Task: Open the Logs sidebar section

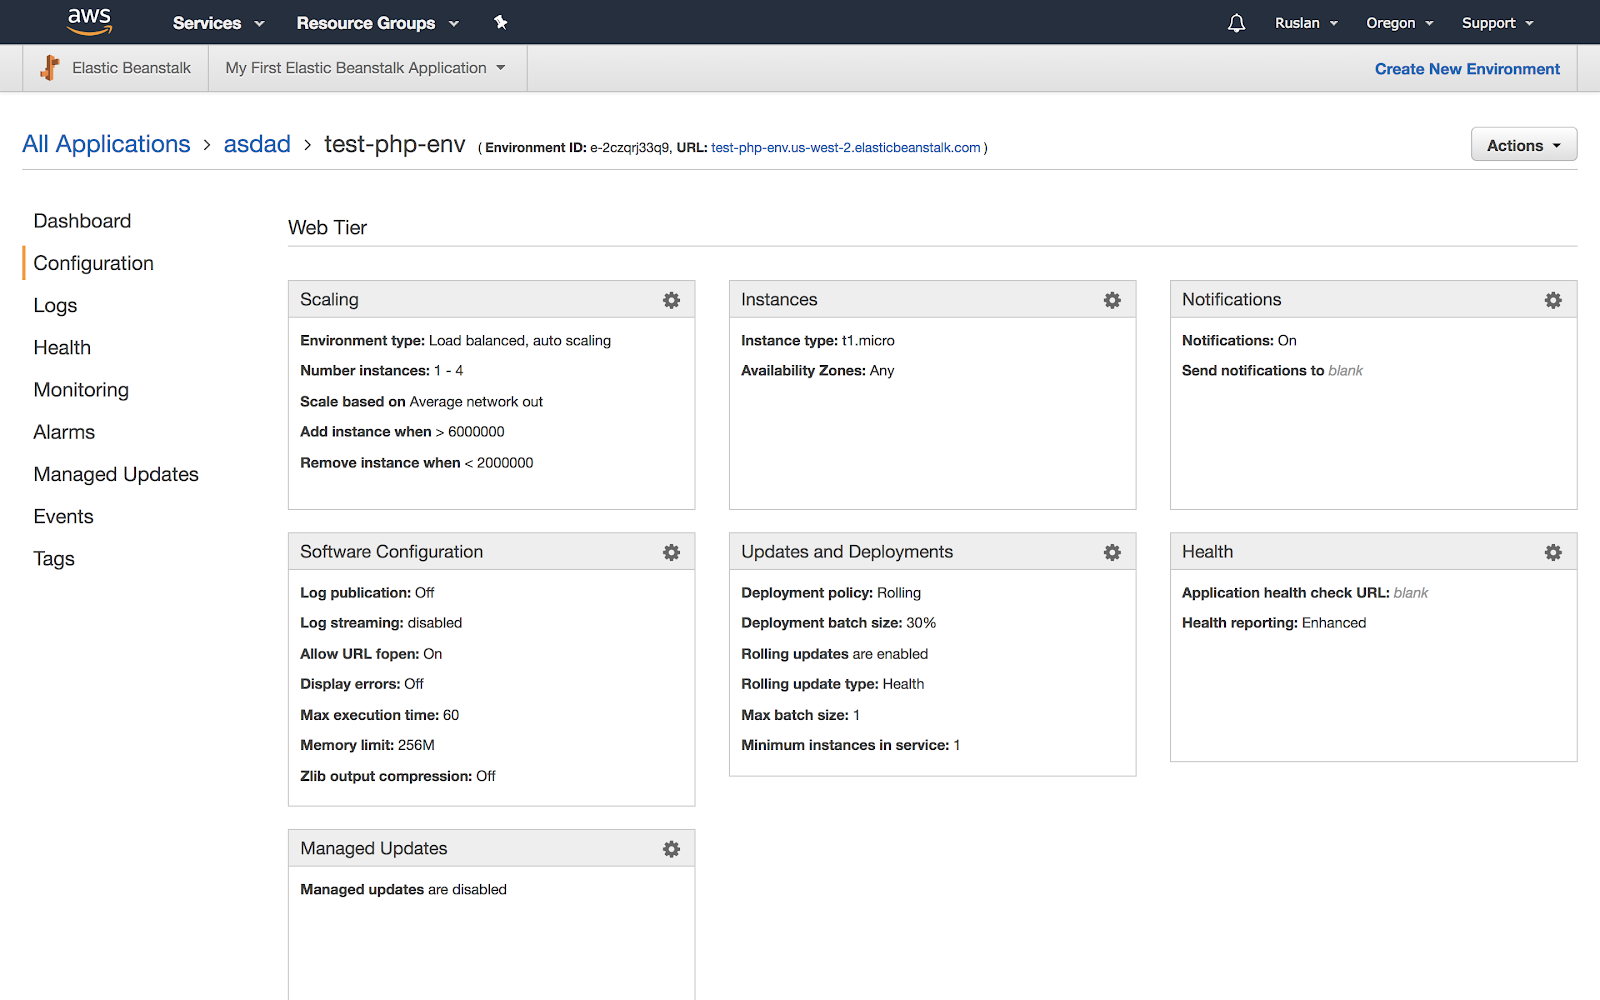Action: click(x=55, y=306)
